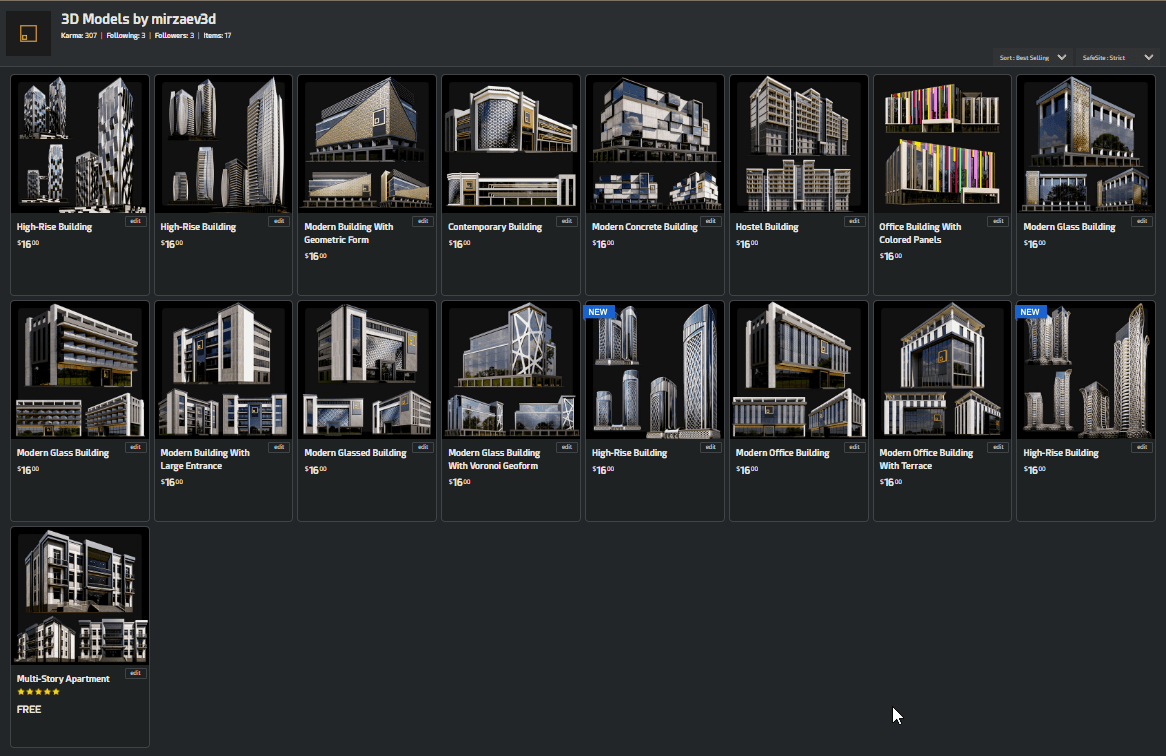The width and height of the screenshot is (1166, 756).
Task: Click the $16 price under Contemporary Building
Action: [459, 244]
